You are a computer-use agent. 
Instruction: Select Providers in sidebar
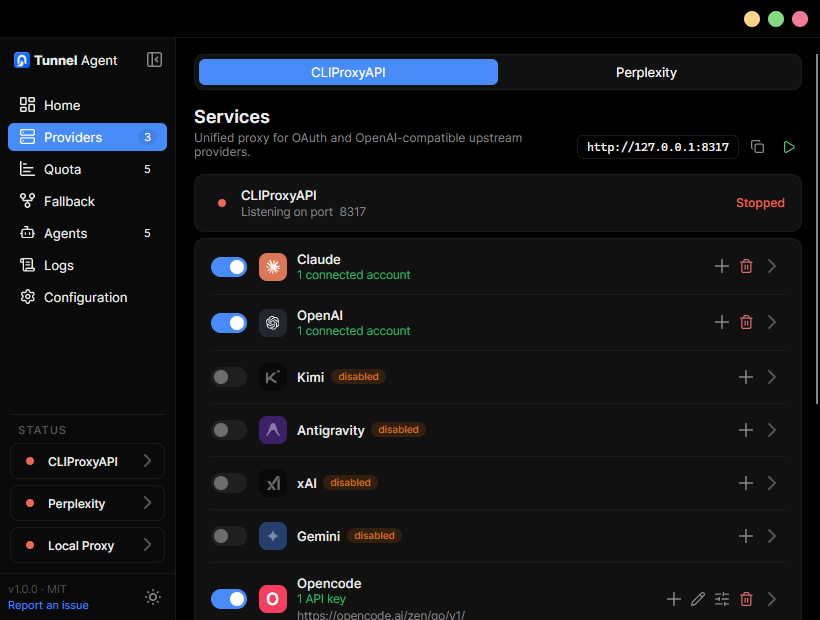point(87,137)
